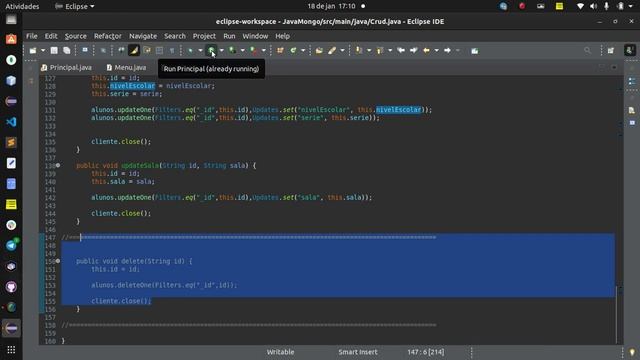The width and height of the screenshot is (640, 360).
Task: Click the Open Perspective icon
Action: pos(611,51)
